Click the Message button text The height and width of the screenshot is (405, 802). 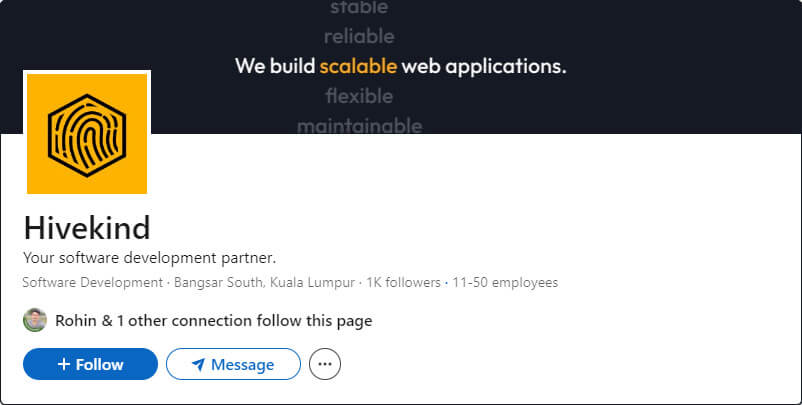point(242,365)
